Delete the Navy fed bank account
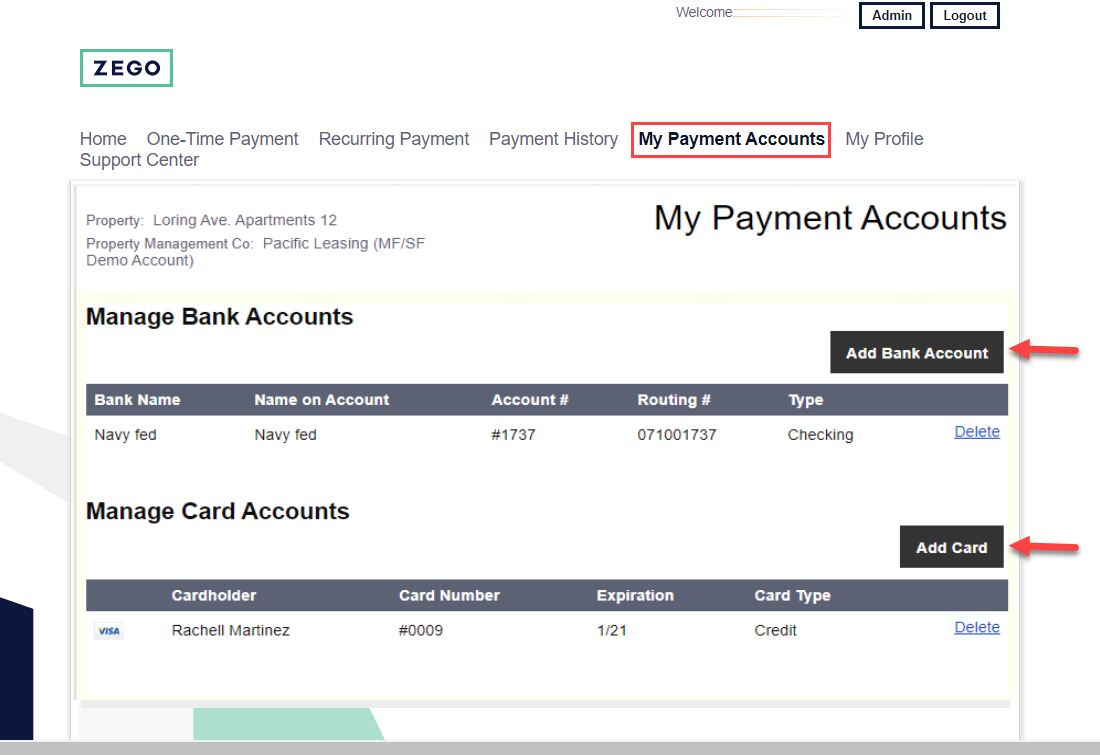Image resolution: width=1100 pixels, height=755 pixels. click(977, 431)
